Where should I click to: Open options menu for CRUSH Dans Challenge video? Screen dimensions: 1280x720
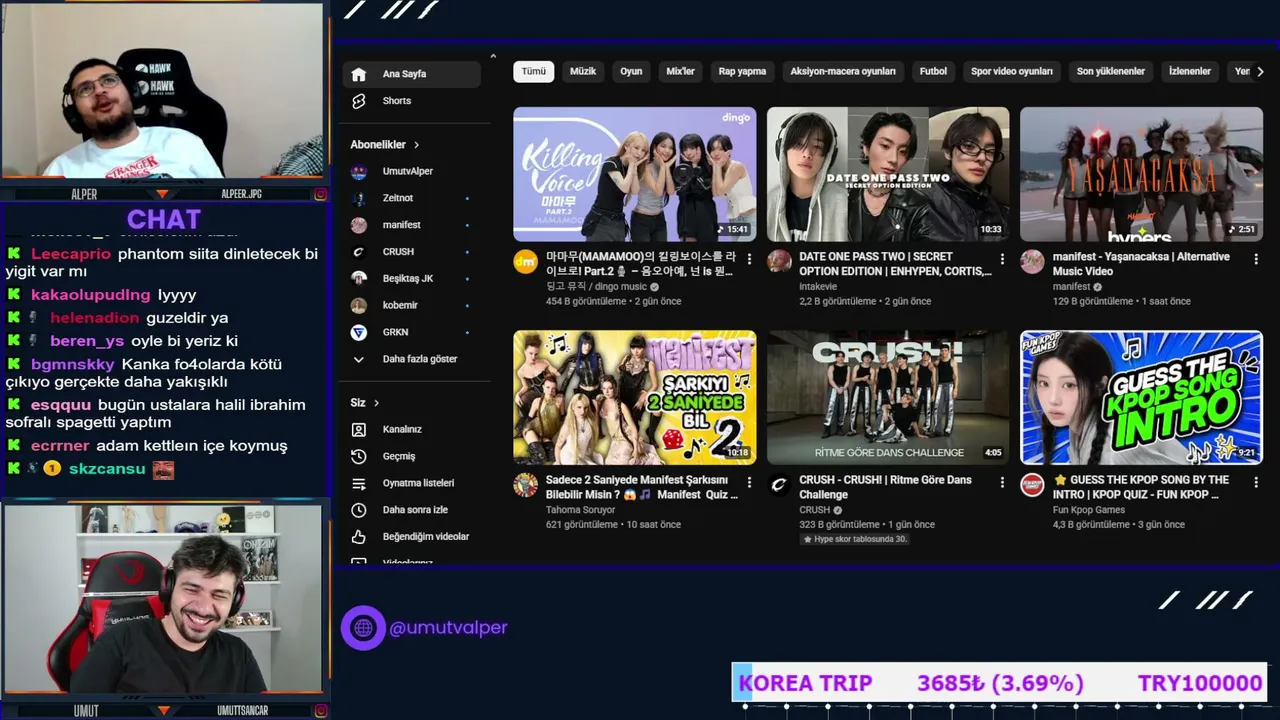click(1002, 482)
